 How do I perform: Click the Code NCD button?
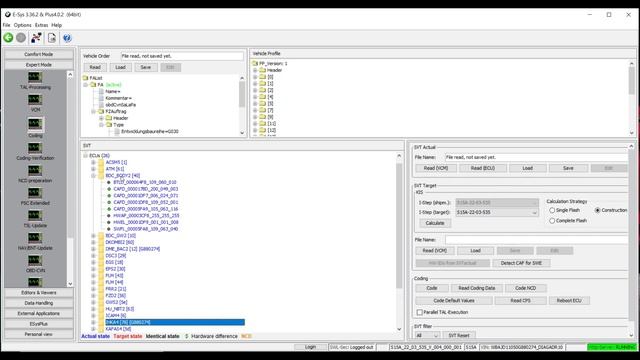525,288
